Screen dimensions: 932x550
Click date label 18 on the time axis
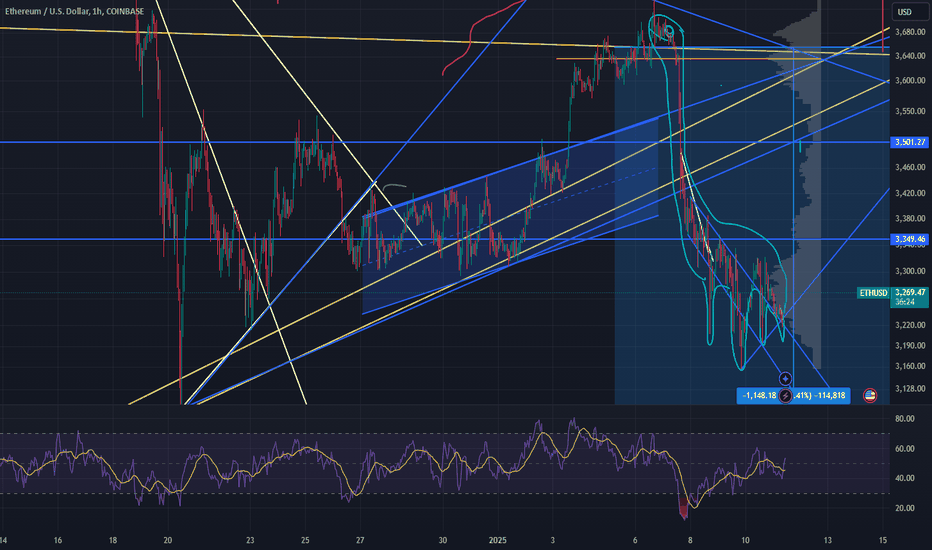click(113, 540)
